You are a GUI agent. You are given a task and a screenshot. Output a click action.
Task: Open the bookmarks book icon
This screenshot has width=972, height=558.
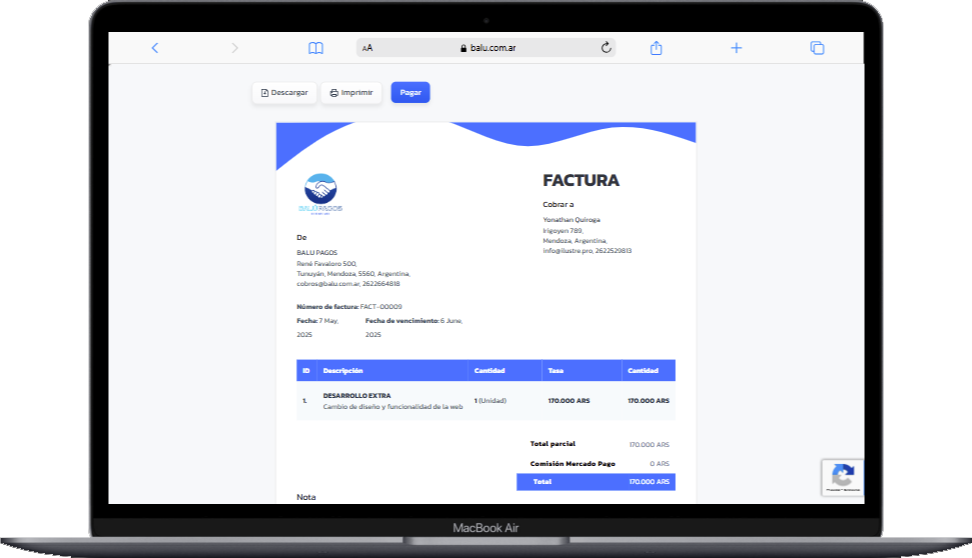click(x=316, y=48)
